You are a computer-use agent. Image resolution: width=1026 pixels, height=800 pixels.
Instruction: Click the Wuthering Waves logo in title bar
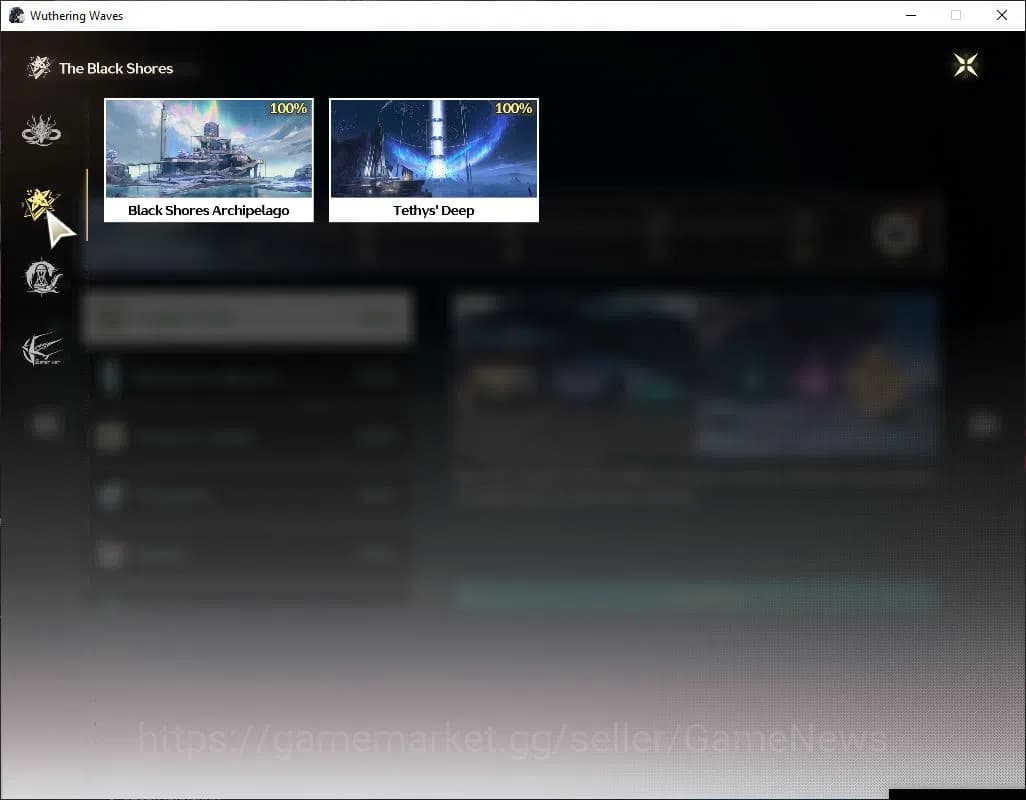[16, 15]
